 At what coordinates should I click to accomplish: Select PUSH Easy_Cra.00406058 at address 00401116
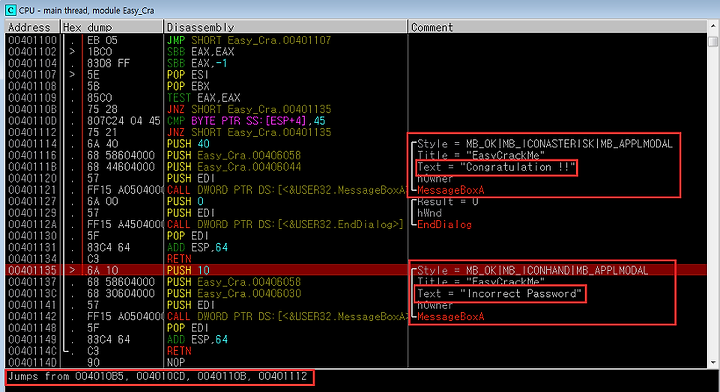233,155
